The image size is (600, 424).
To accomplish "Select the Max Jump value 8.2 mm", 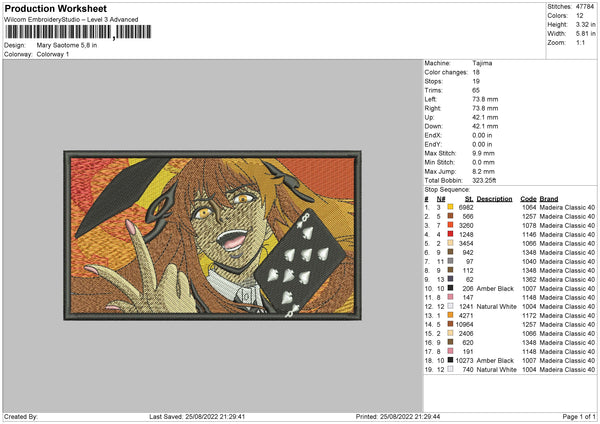I will pos(483,171).
